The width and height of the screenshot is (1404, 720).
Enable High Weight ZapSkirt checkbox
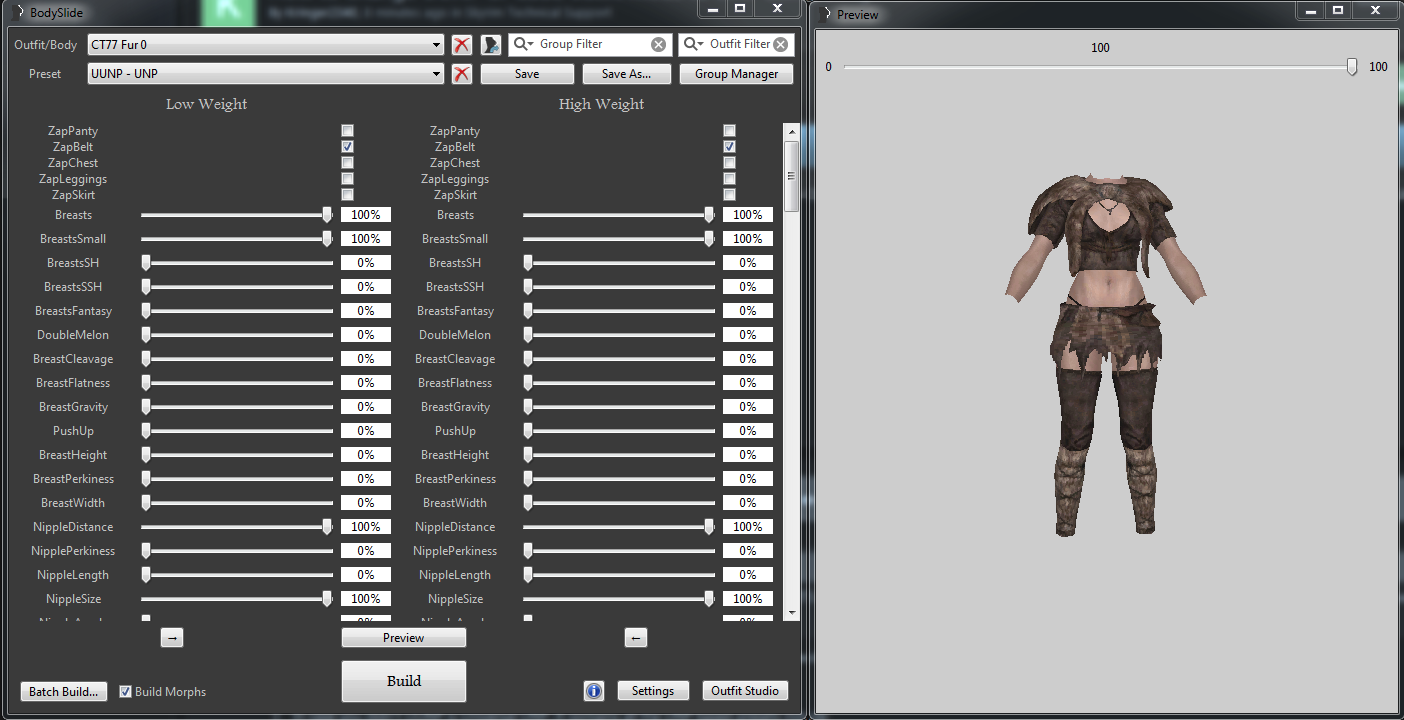730,195
